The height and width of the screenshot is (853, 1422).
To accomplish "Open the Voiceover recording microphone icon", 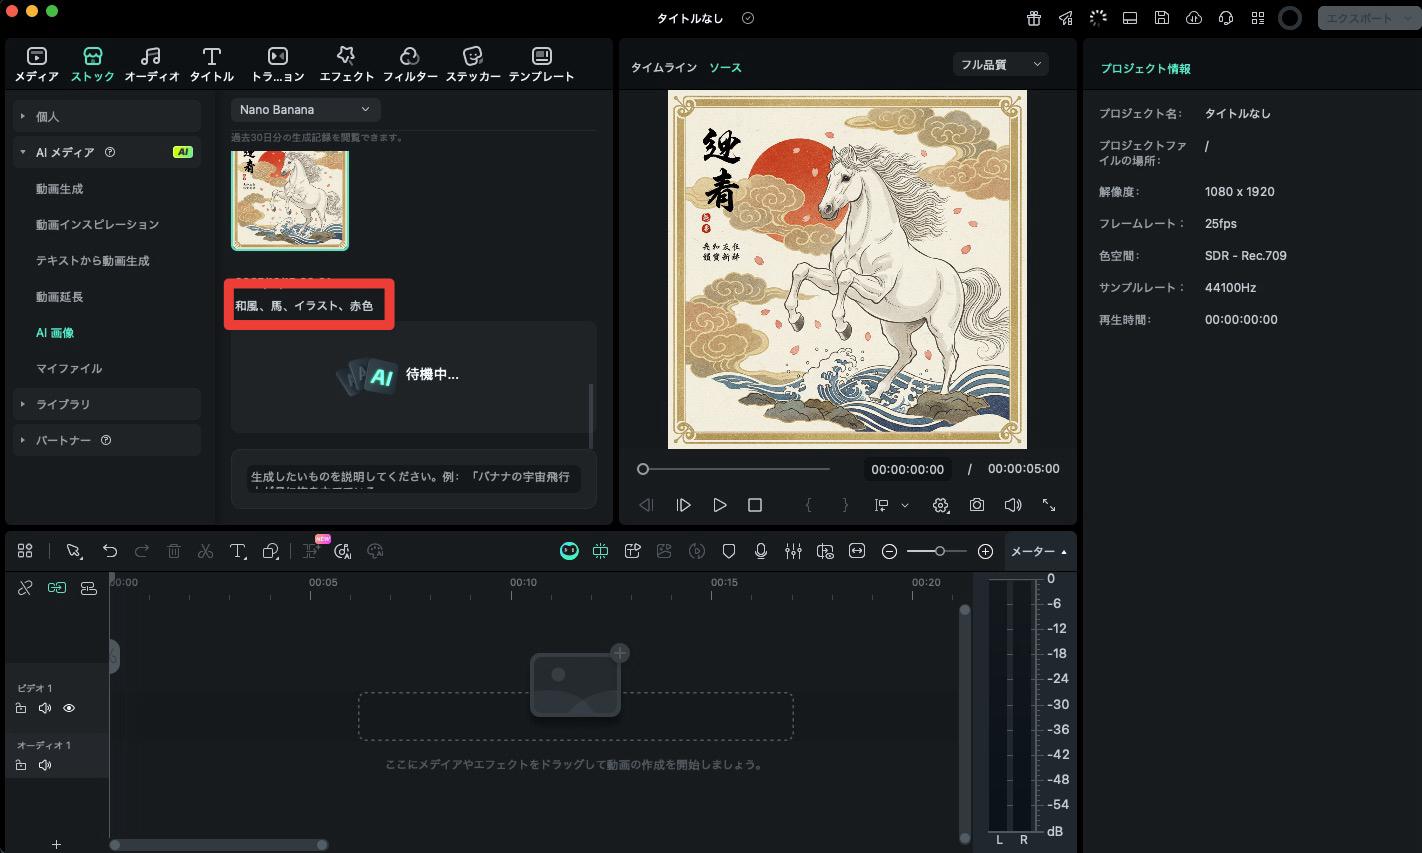I will click(x=761, y=551).
